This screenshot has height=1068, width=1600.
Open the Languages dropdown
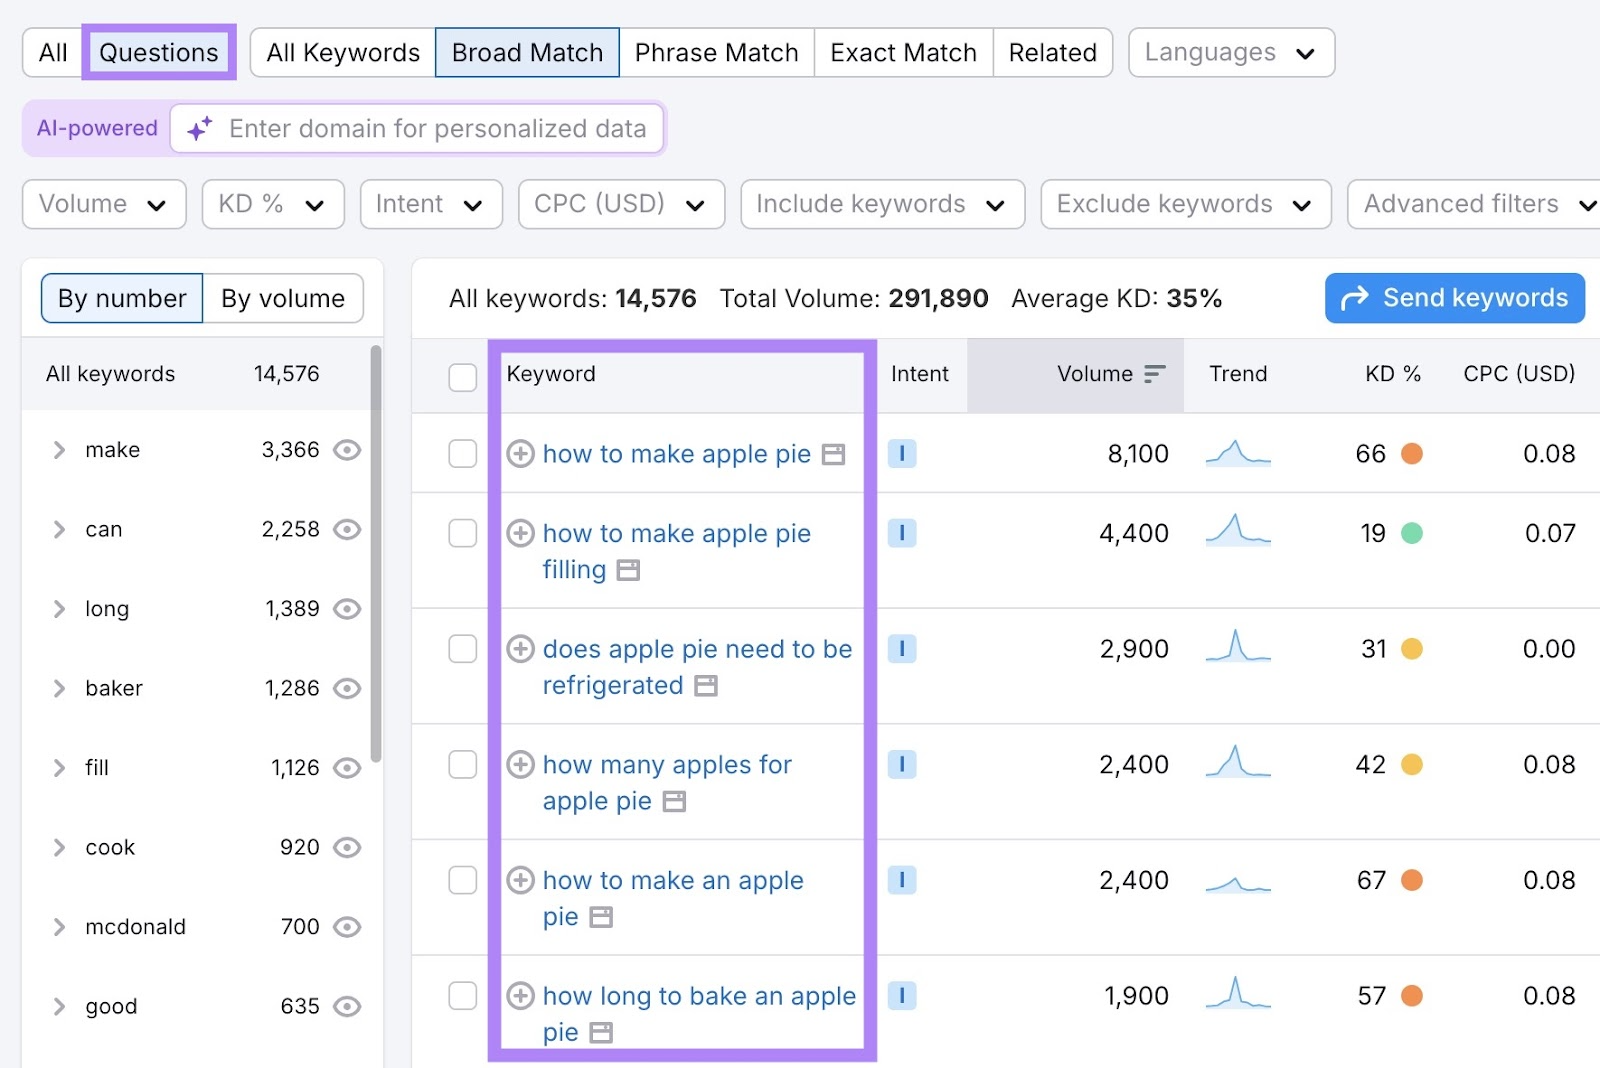(x=1231, y=52)
